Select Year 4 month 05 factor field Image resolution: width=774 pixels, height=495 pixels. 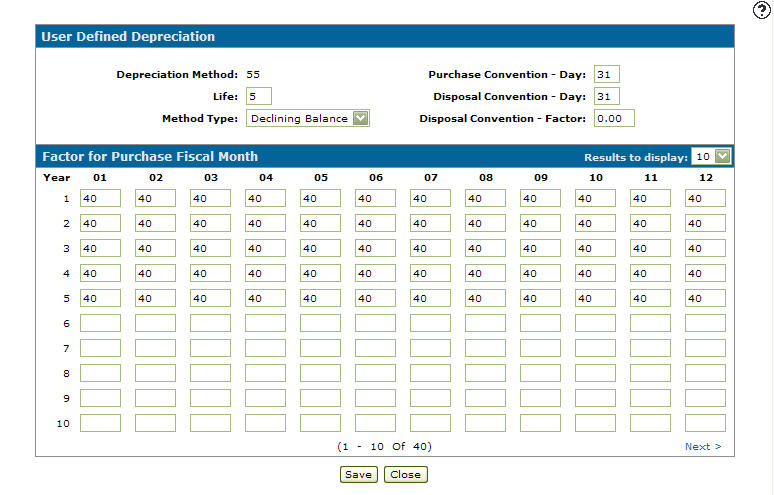point(320,273)
